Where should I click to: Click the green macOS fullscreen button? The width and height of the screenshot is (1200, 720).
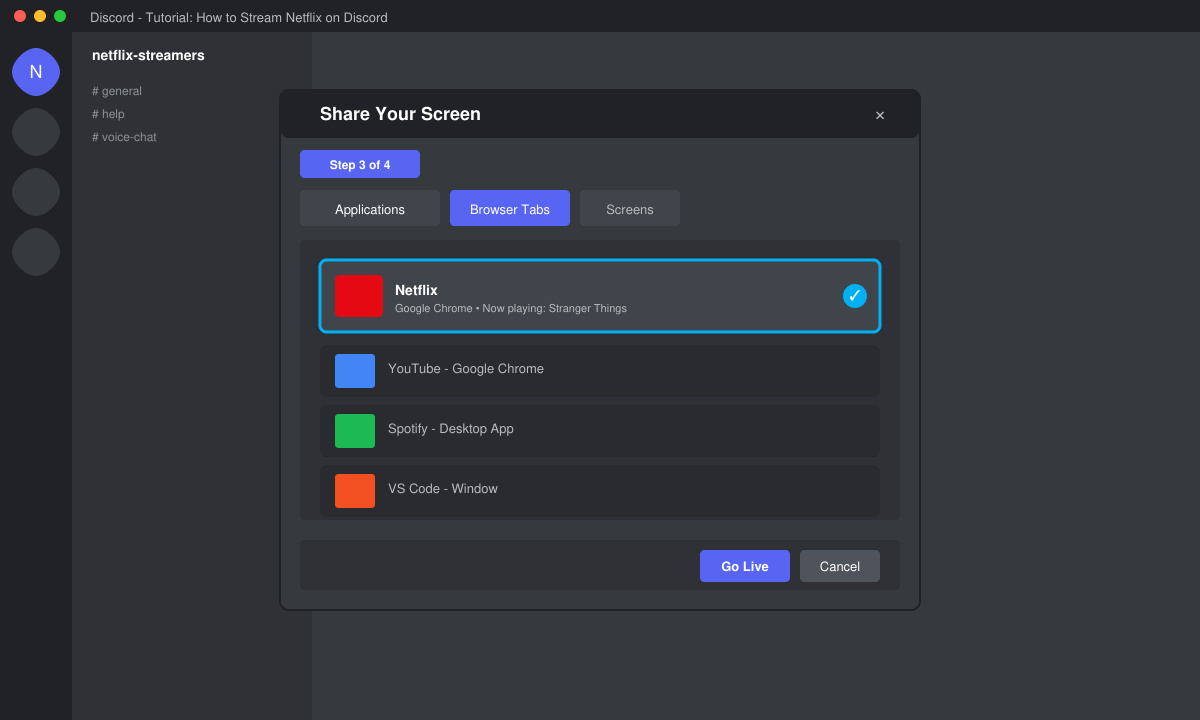click(60, 16)
